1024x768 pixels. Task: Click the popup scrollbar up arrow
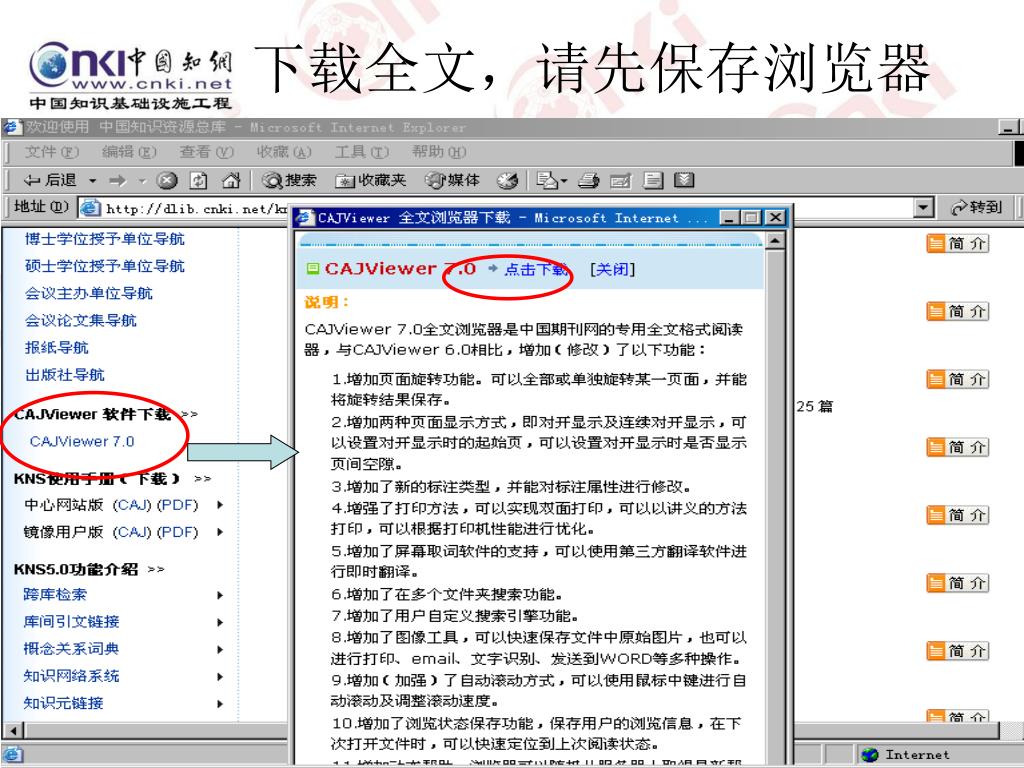coord(775,241)
